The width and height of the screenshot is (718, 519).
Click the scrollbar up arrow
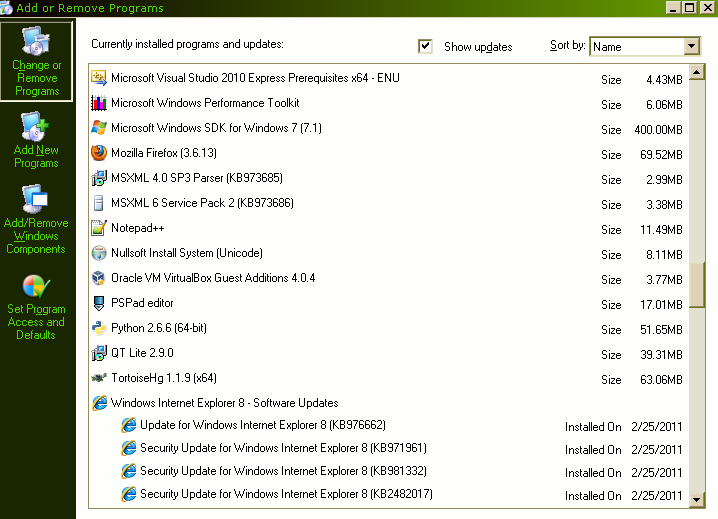(696, 72)
